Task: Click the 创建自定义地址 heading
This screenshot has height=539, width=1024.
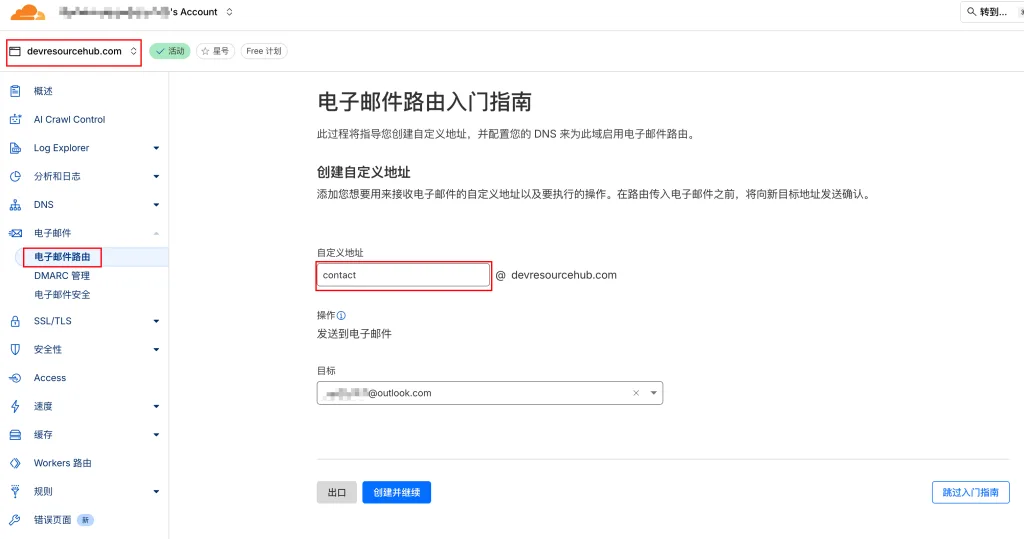Action: point(364,172)
